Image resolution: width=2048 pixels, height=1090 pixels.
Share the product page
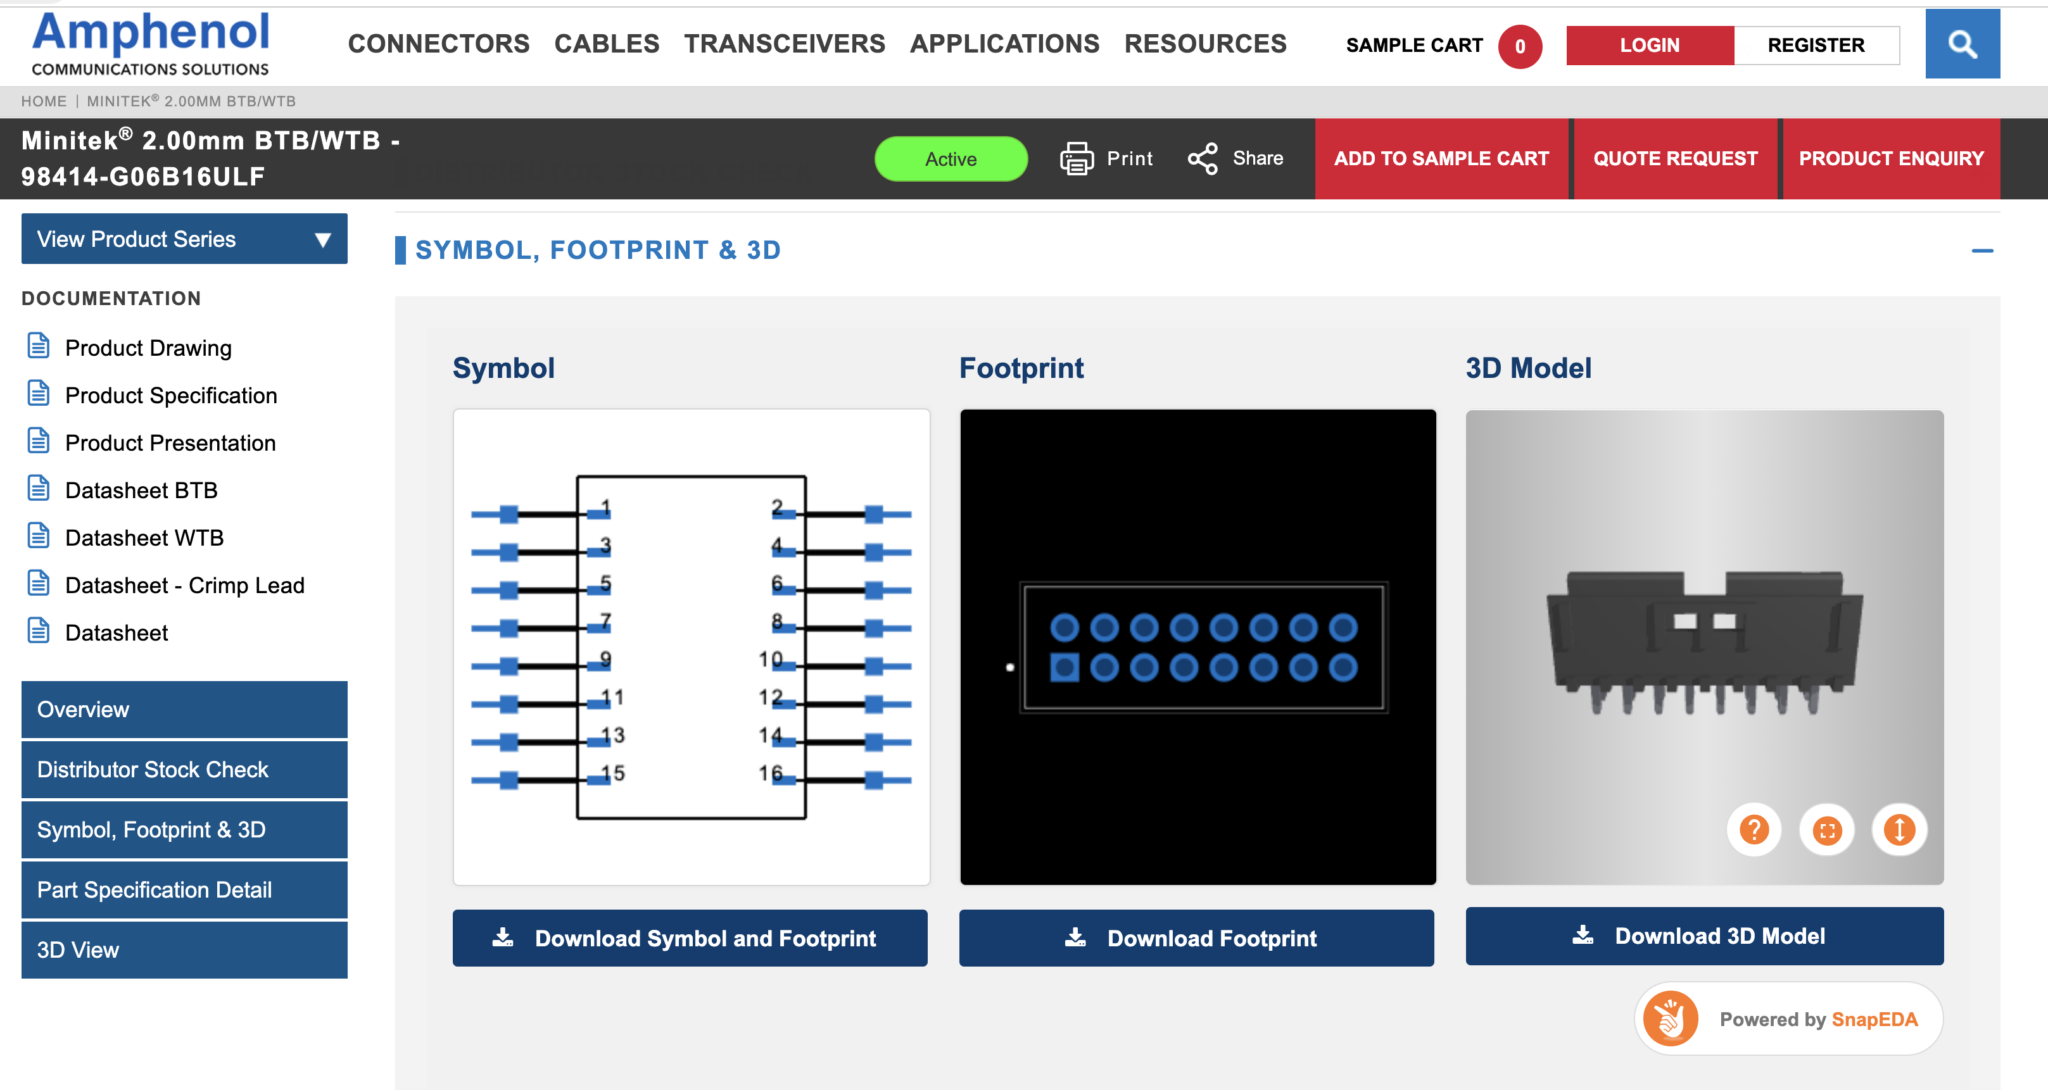click(x=1235, y=158)
